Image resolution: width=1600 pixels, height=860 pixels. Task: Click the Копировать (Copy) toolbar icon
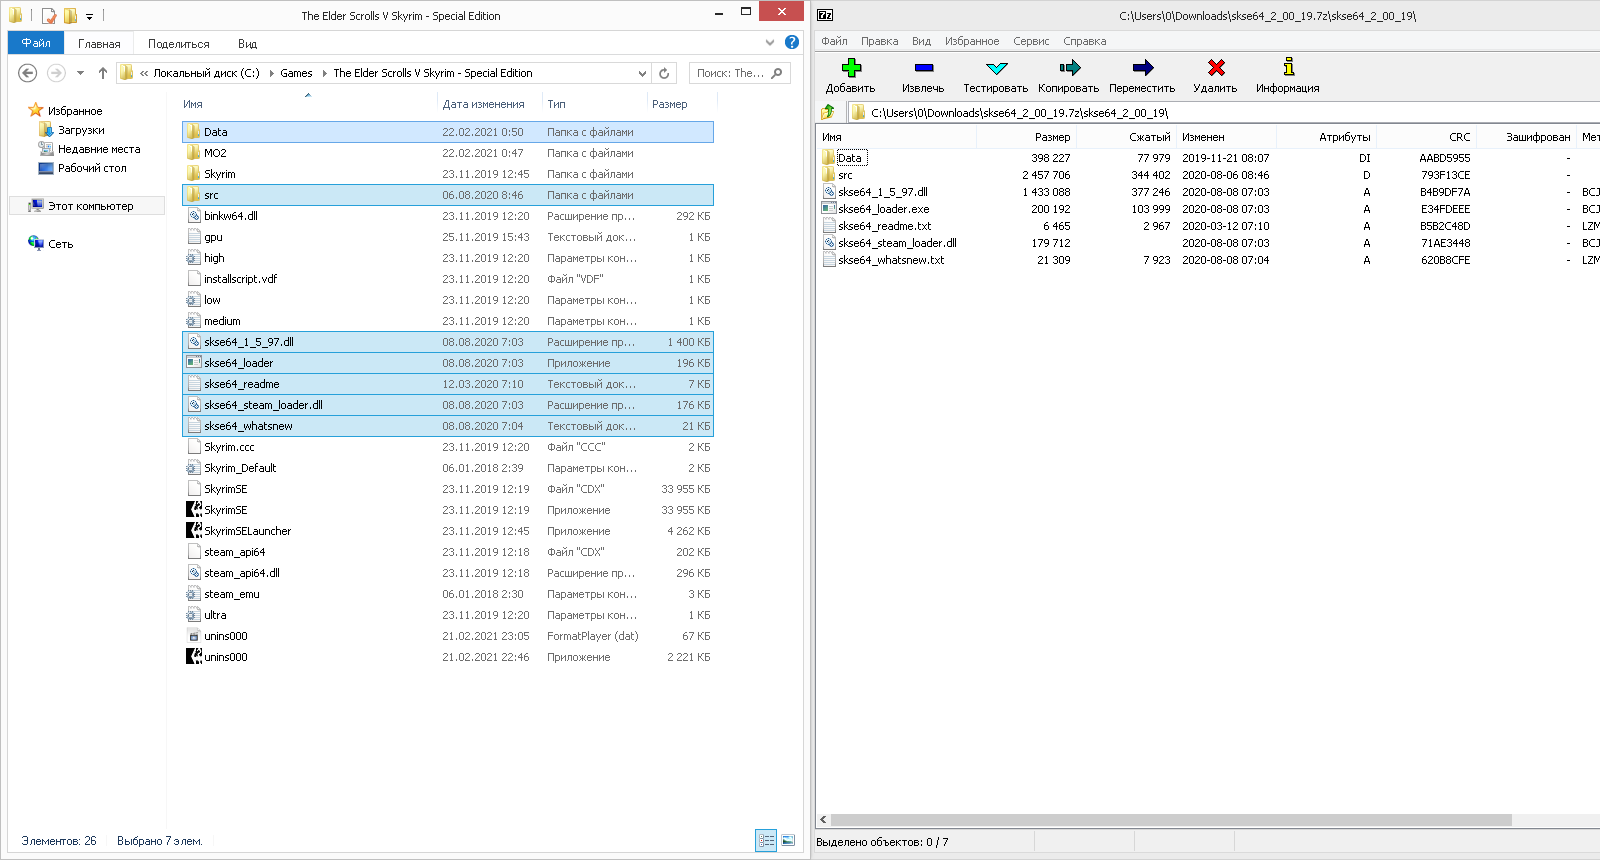(1070, 68)
